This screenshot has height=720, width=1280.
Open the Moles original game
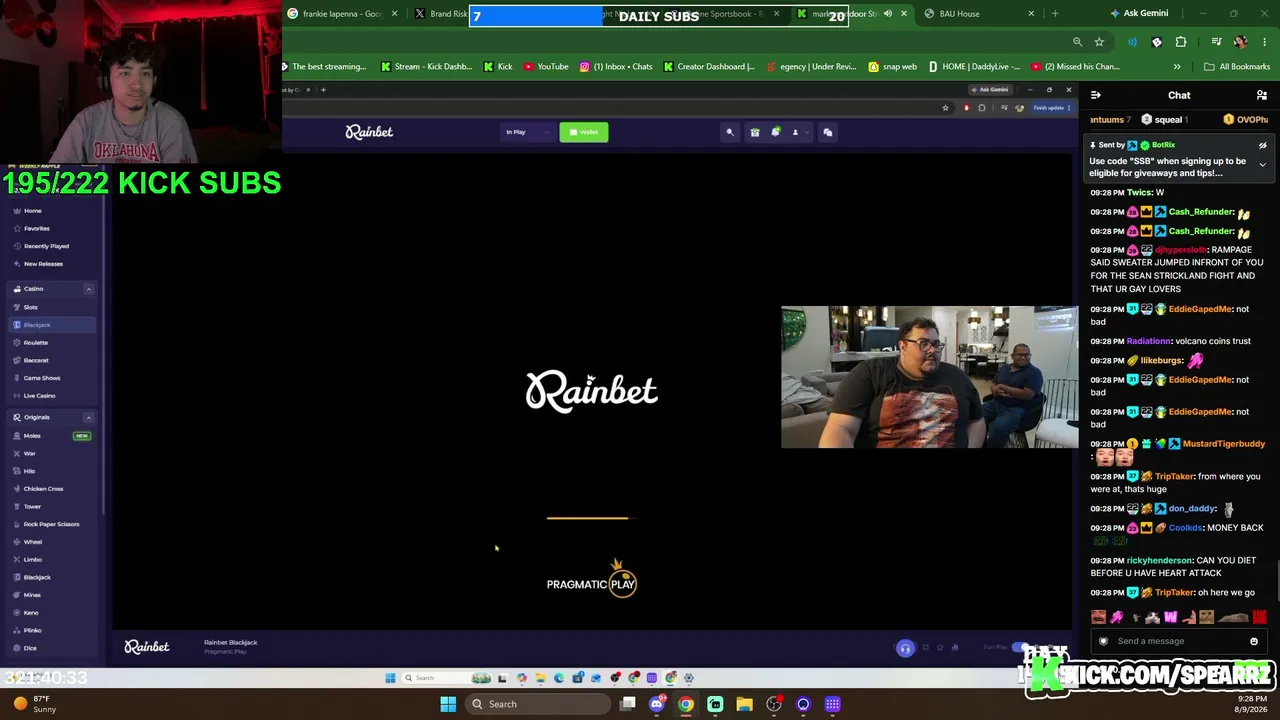[x=32, y=436]
